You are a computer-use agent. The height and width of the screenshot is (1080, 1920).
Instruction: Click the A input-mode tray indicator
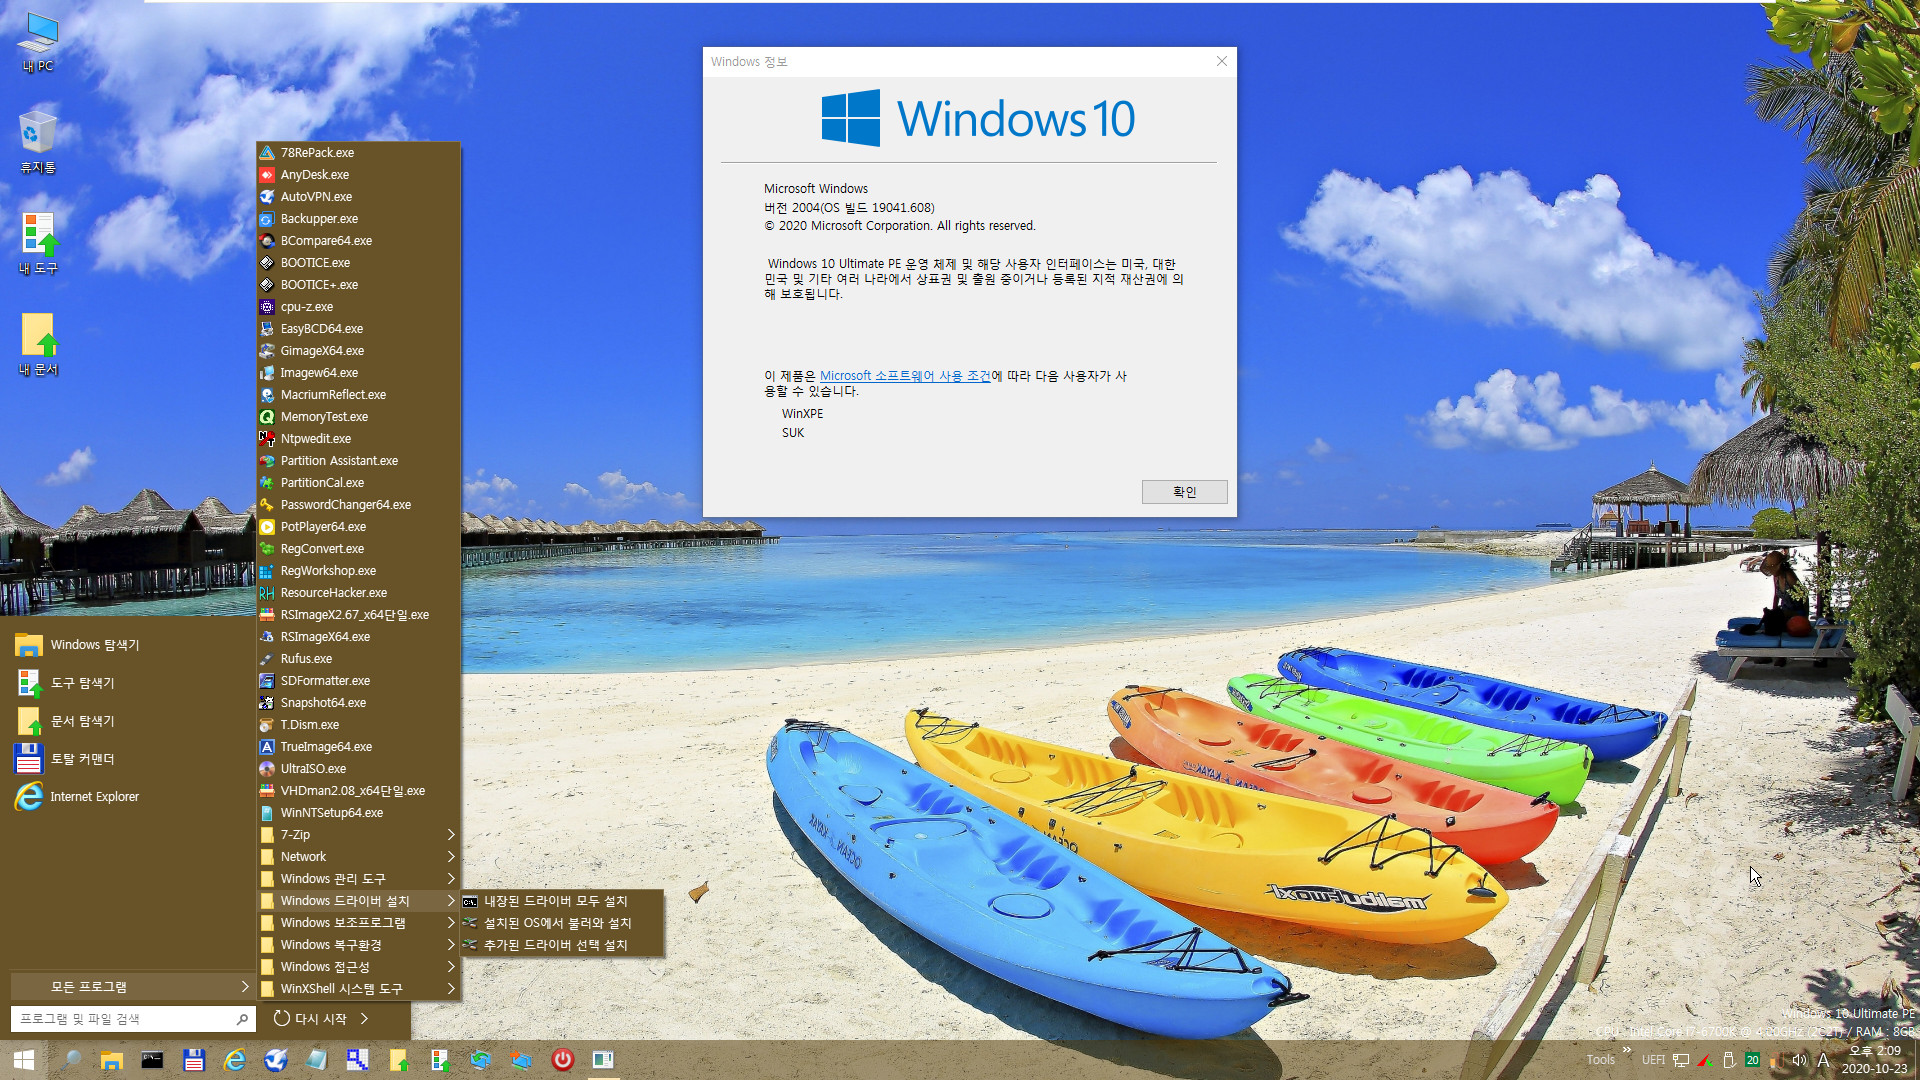tap(1823, 1060)
